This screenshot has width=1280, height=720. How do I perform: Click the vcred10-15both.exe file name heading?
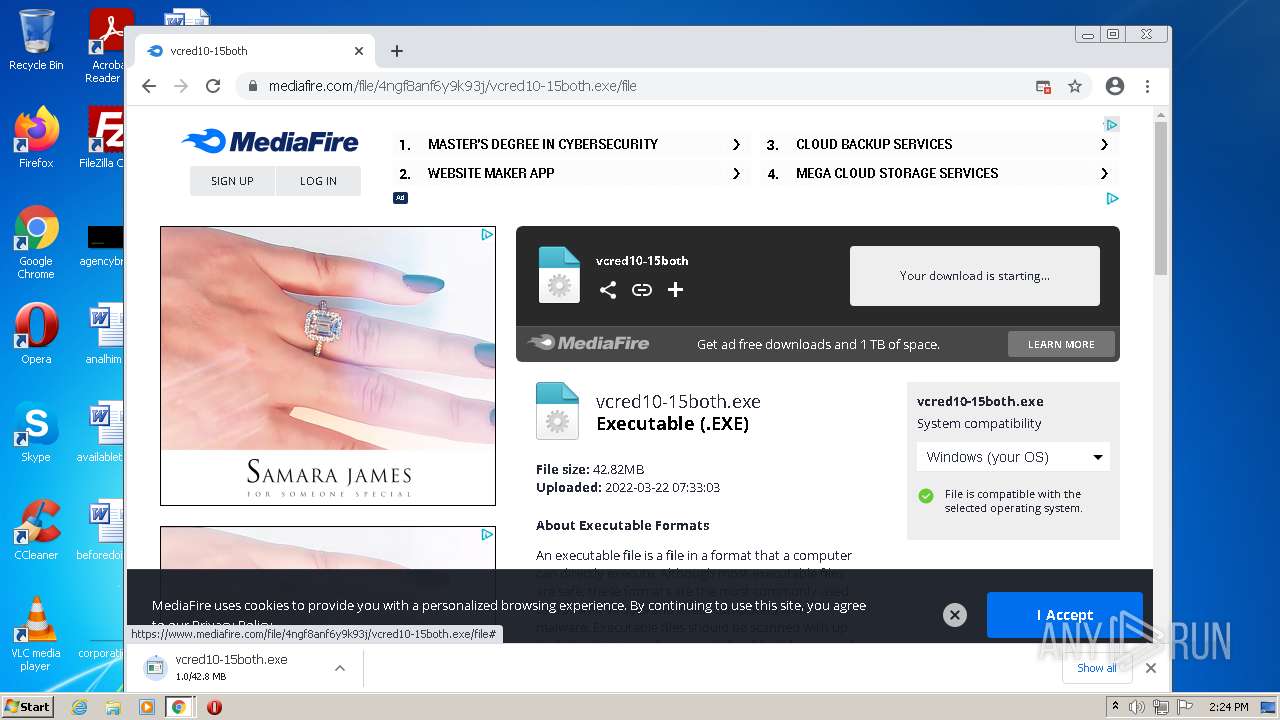678,402
